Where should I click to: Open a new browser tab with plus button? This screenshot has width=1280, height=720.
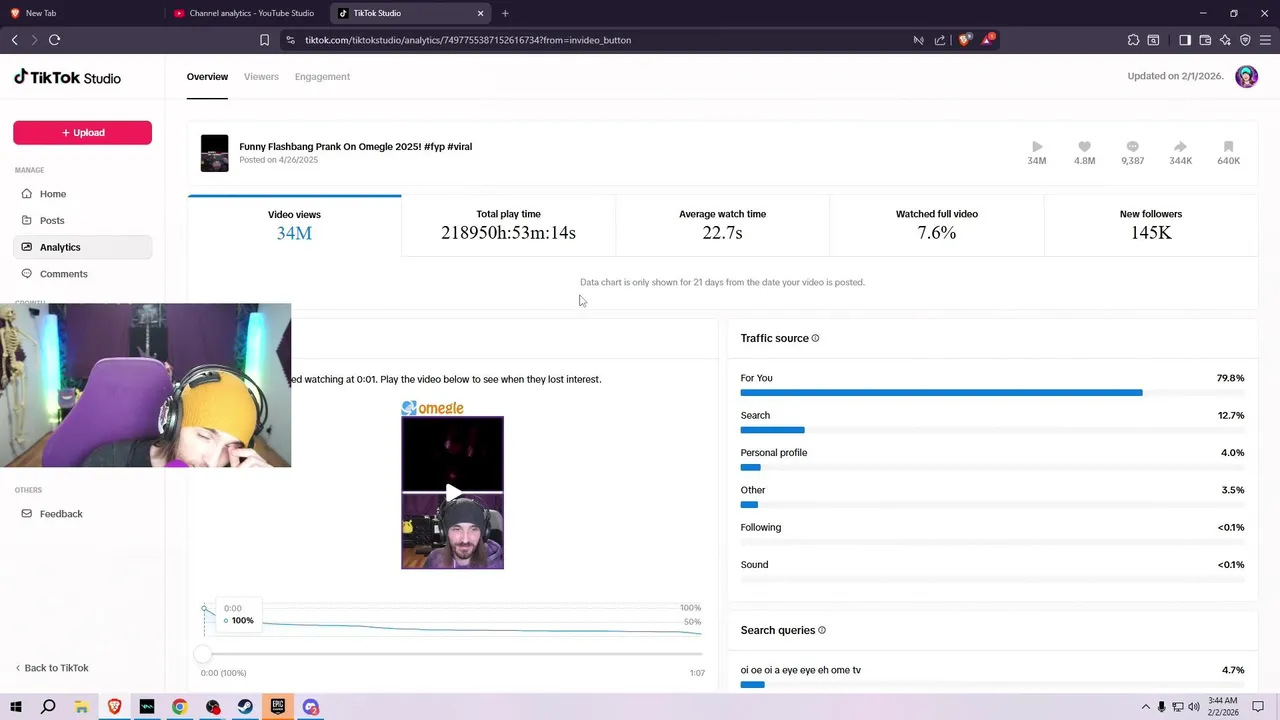[505, 13]
